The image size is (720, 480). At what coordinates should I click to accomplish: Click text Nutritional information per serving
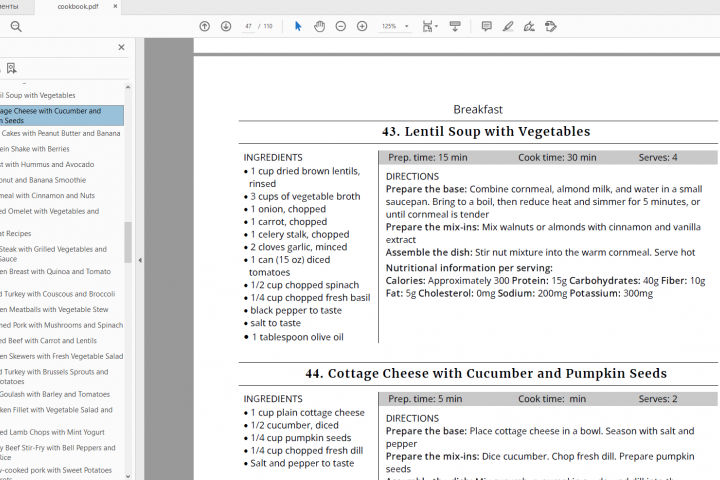pyautogui.click(x=469, y=268)
